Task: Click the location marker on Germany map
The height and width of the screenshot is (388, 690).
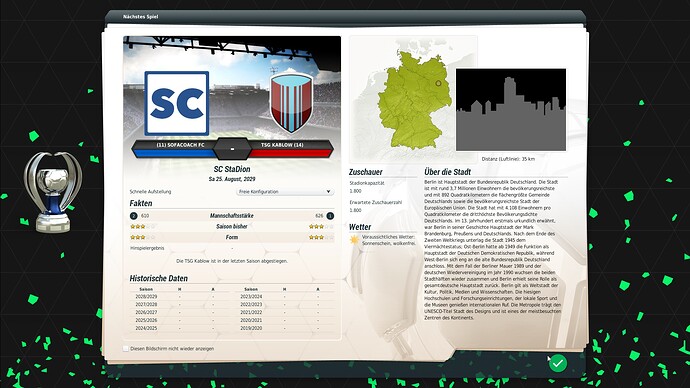Action: tap(438, 83)
